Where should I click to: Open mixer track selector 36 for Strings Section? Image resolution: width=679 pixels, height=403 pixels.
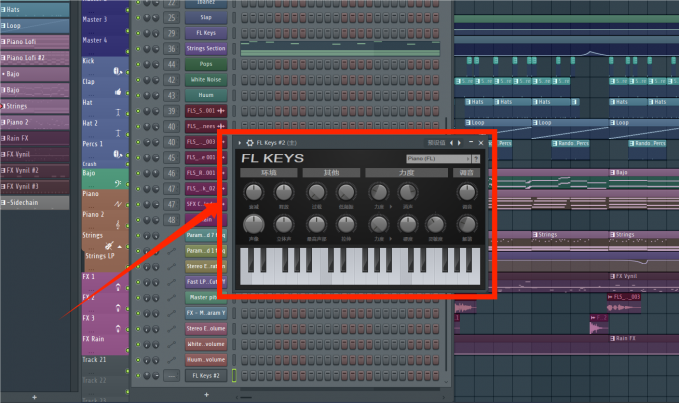[171, 49]
